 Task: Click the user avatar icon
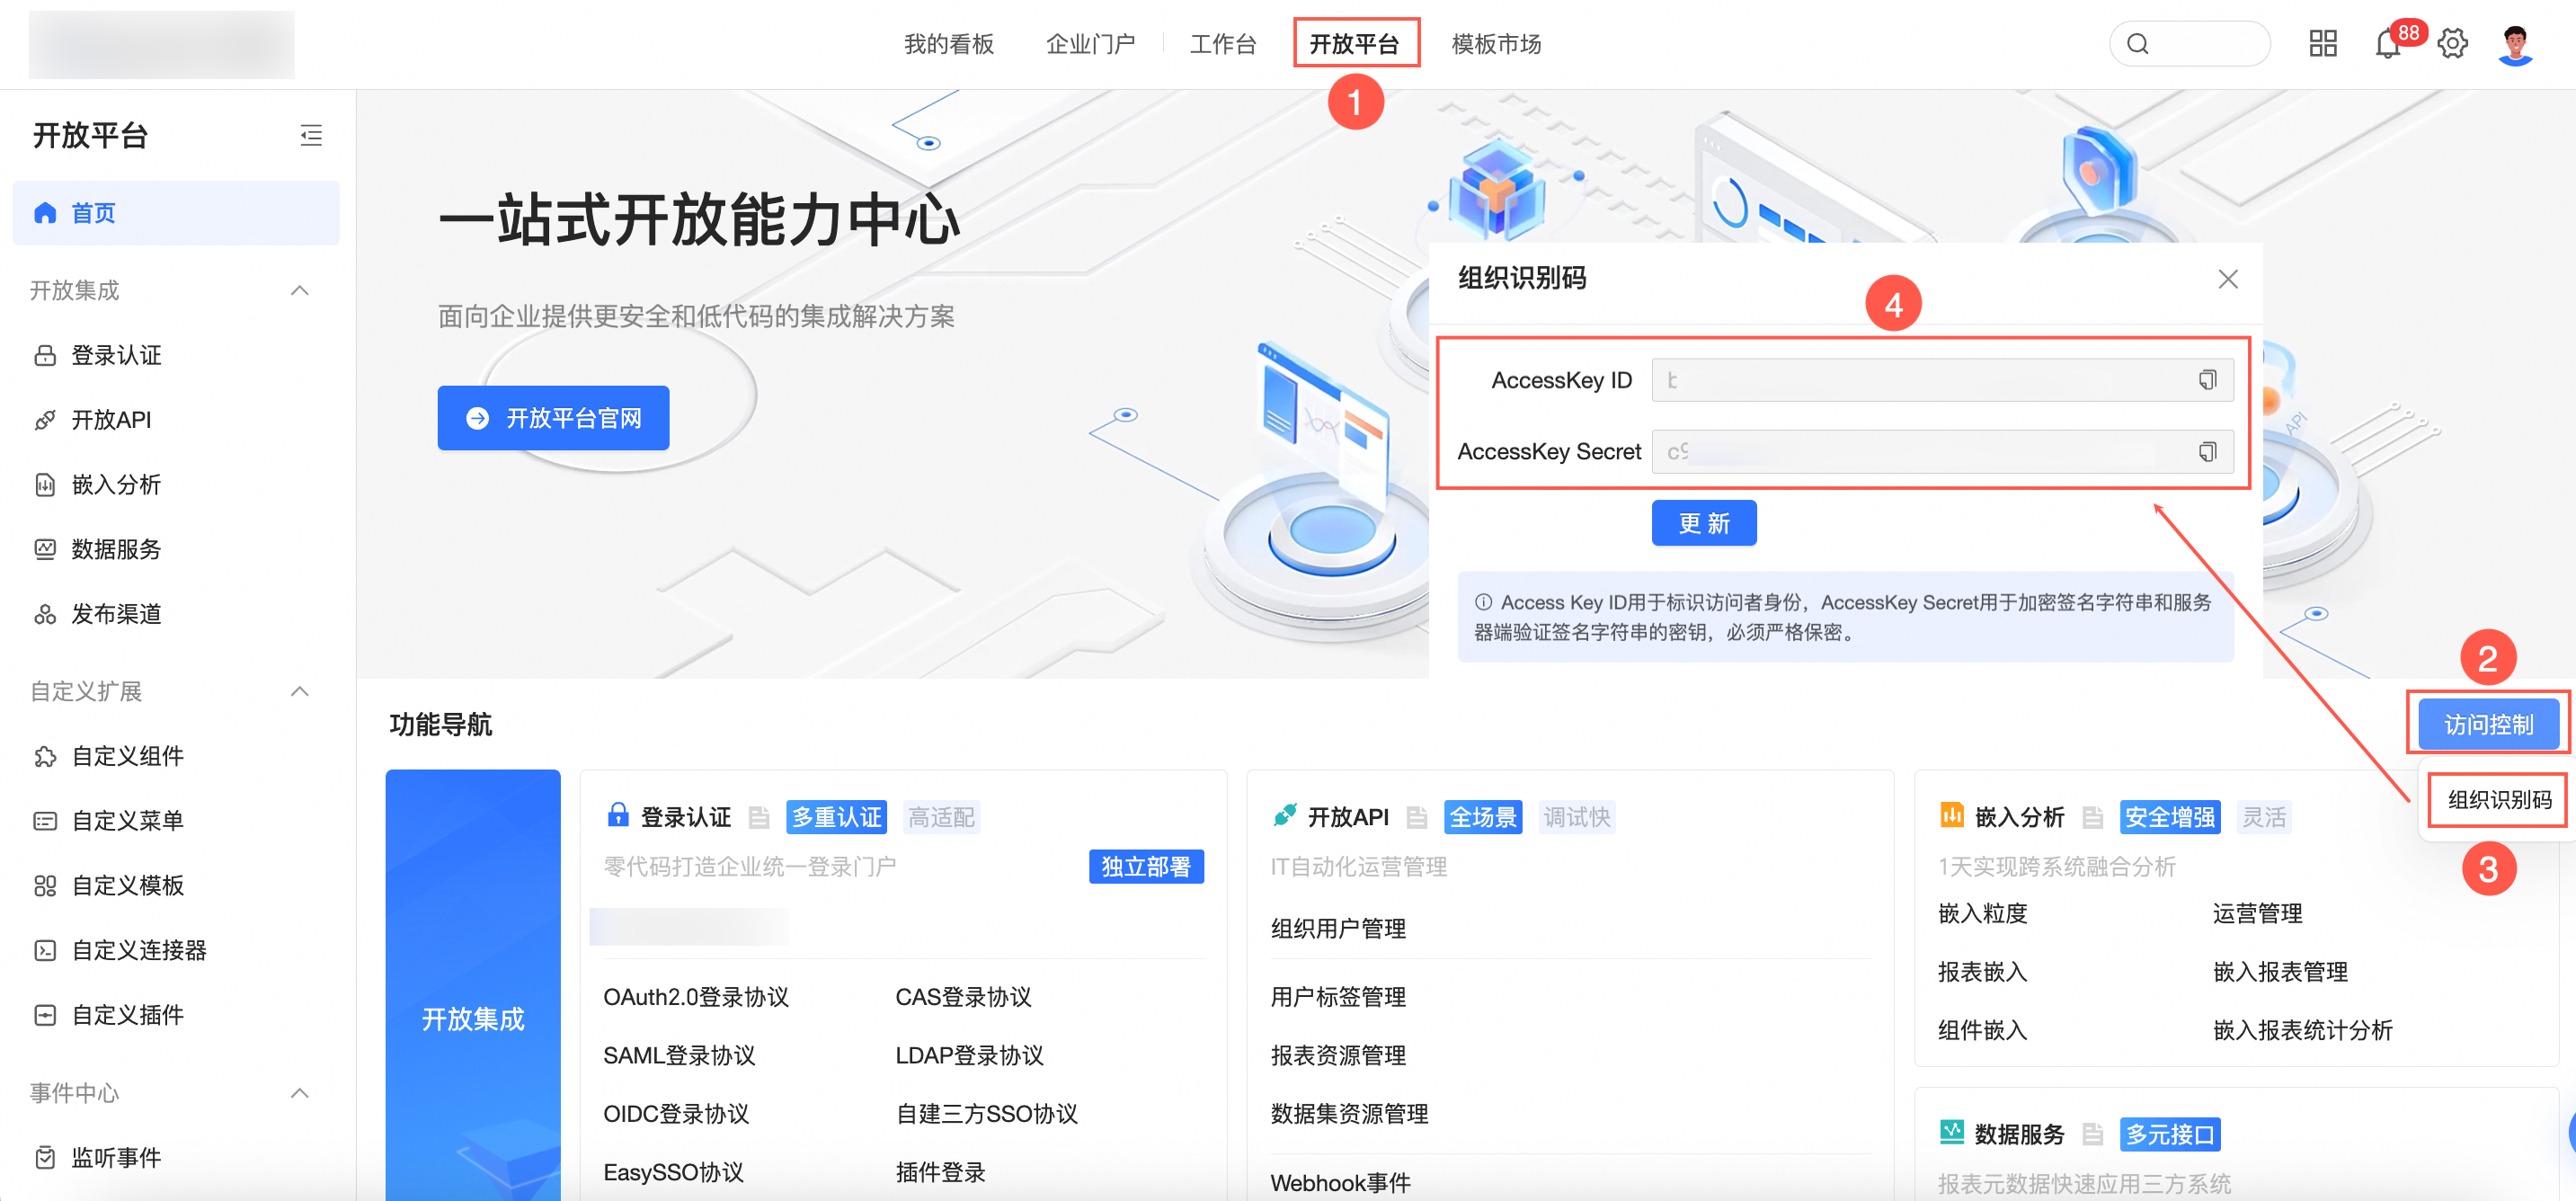pos(2514,44)
